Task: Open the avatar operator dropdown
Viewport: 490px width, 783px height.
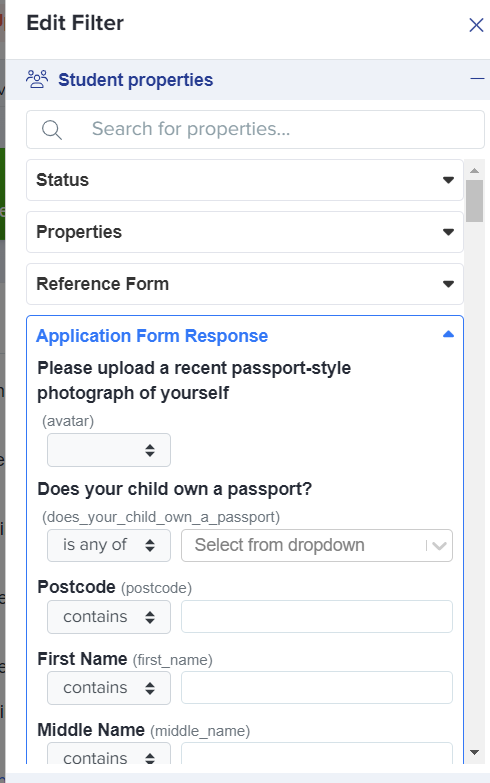Action: click(x=109, y=450)
